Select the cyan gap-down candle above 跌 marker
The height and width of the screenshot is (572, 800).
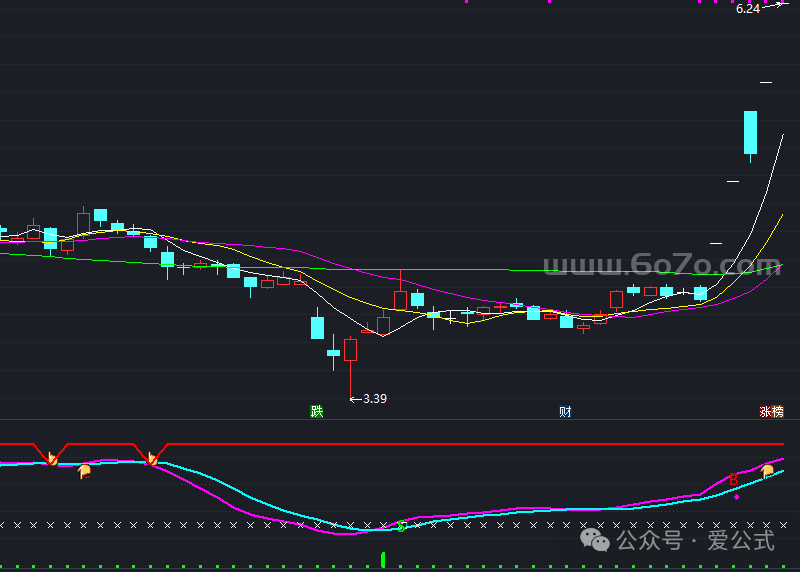(x=318, y=328)
